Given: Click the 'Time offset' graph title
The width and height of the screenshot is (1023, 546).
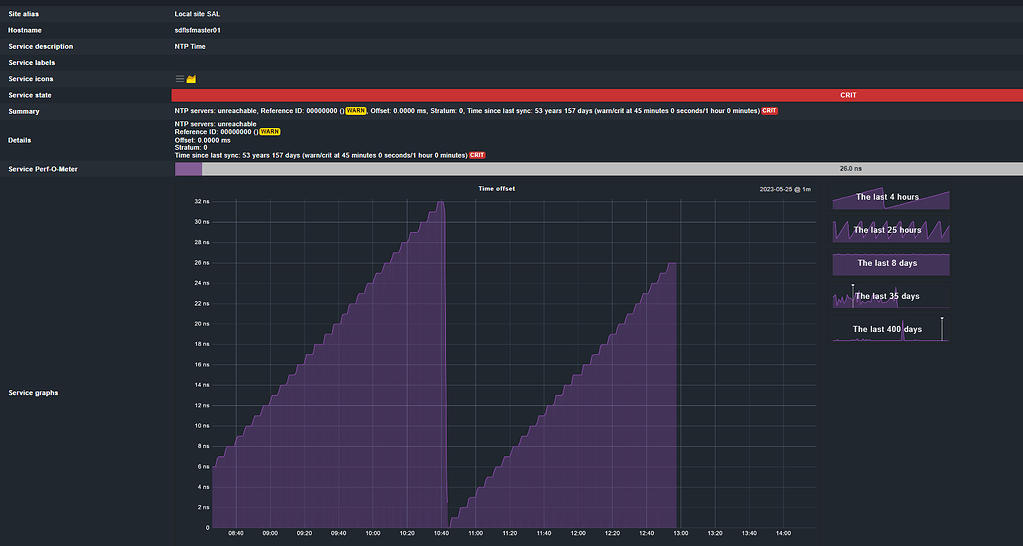Looking at the screenshot, I should click(x=497, y=188).
